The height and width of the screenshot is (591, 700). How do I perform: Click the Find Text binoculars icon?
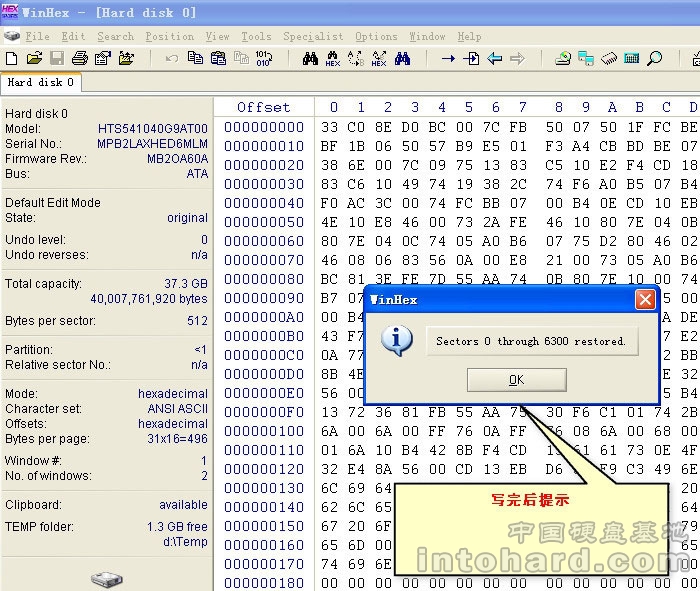[310, 58]
